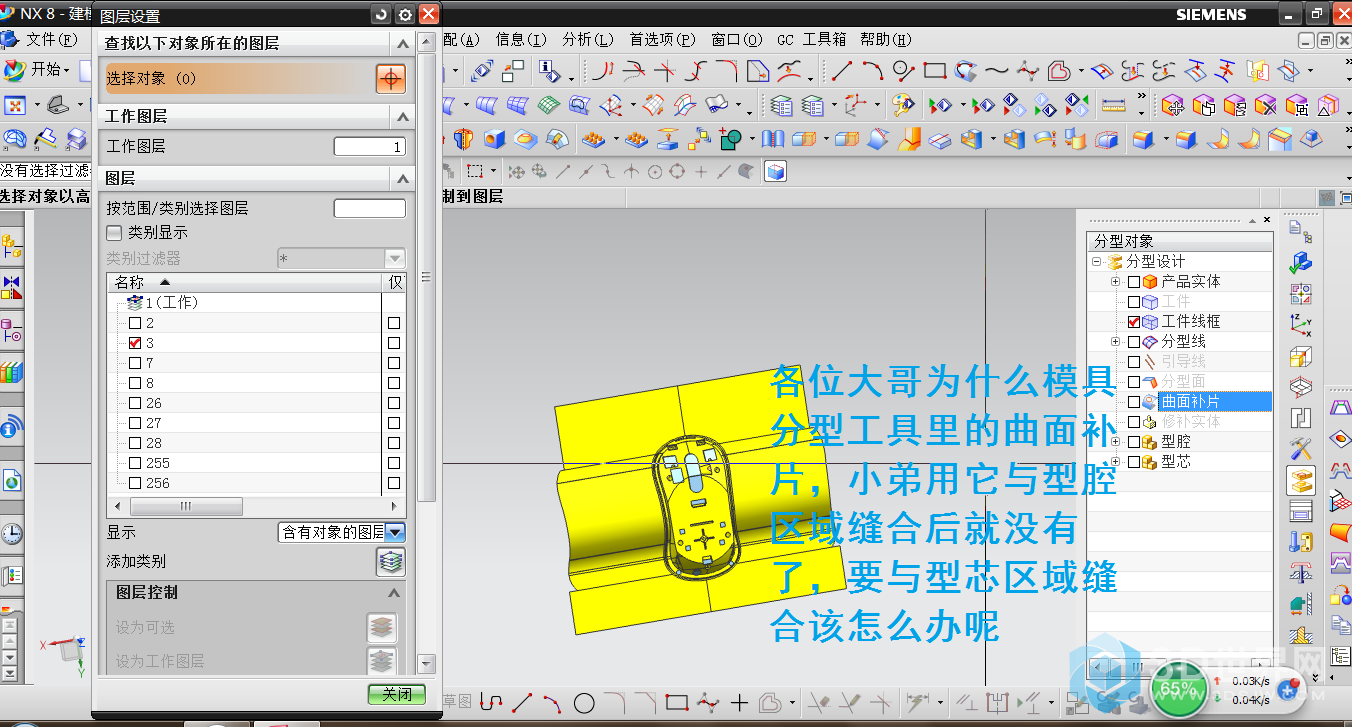Click the dialog vertical scrollbar down arrow
Image resolution: width=1352 pixels, height=727 pixels.
point(426,663)
